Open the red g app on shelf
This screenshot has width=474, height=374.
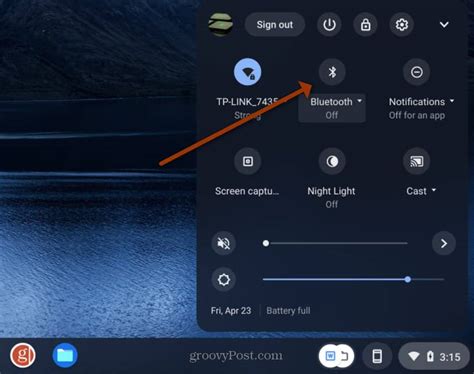click(23, 355)
